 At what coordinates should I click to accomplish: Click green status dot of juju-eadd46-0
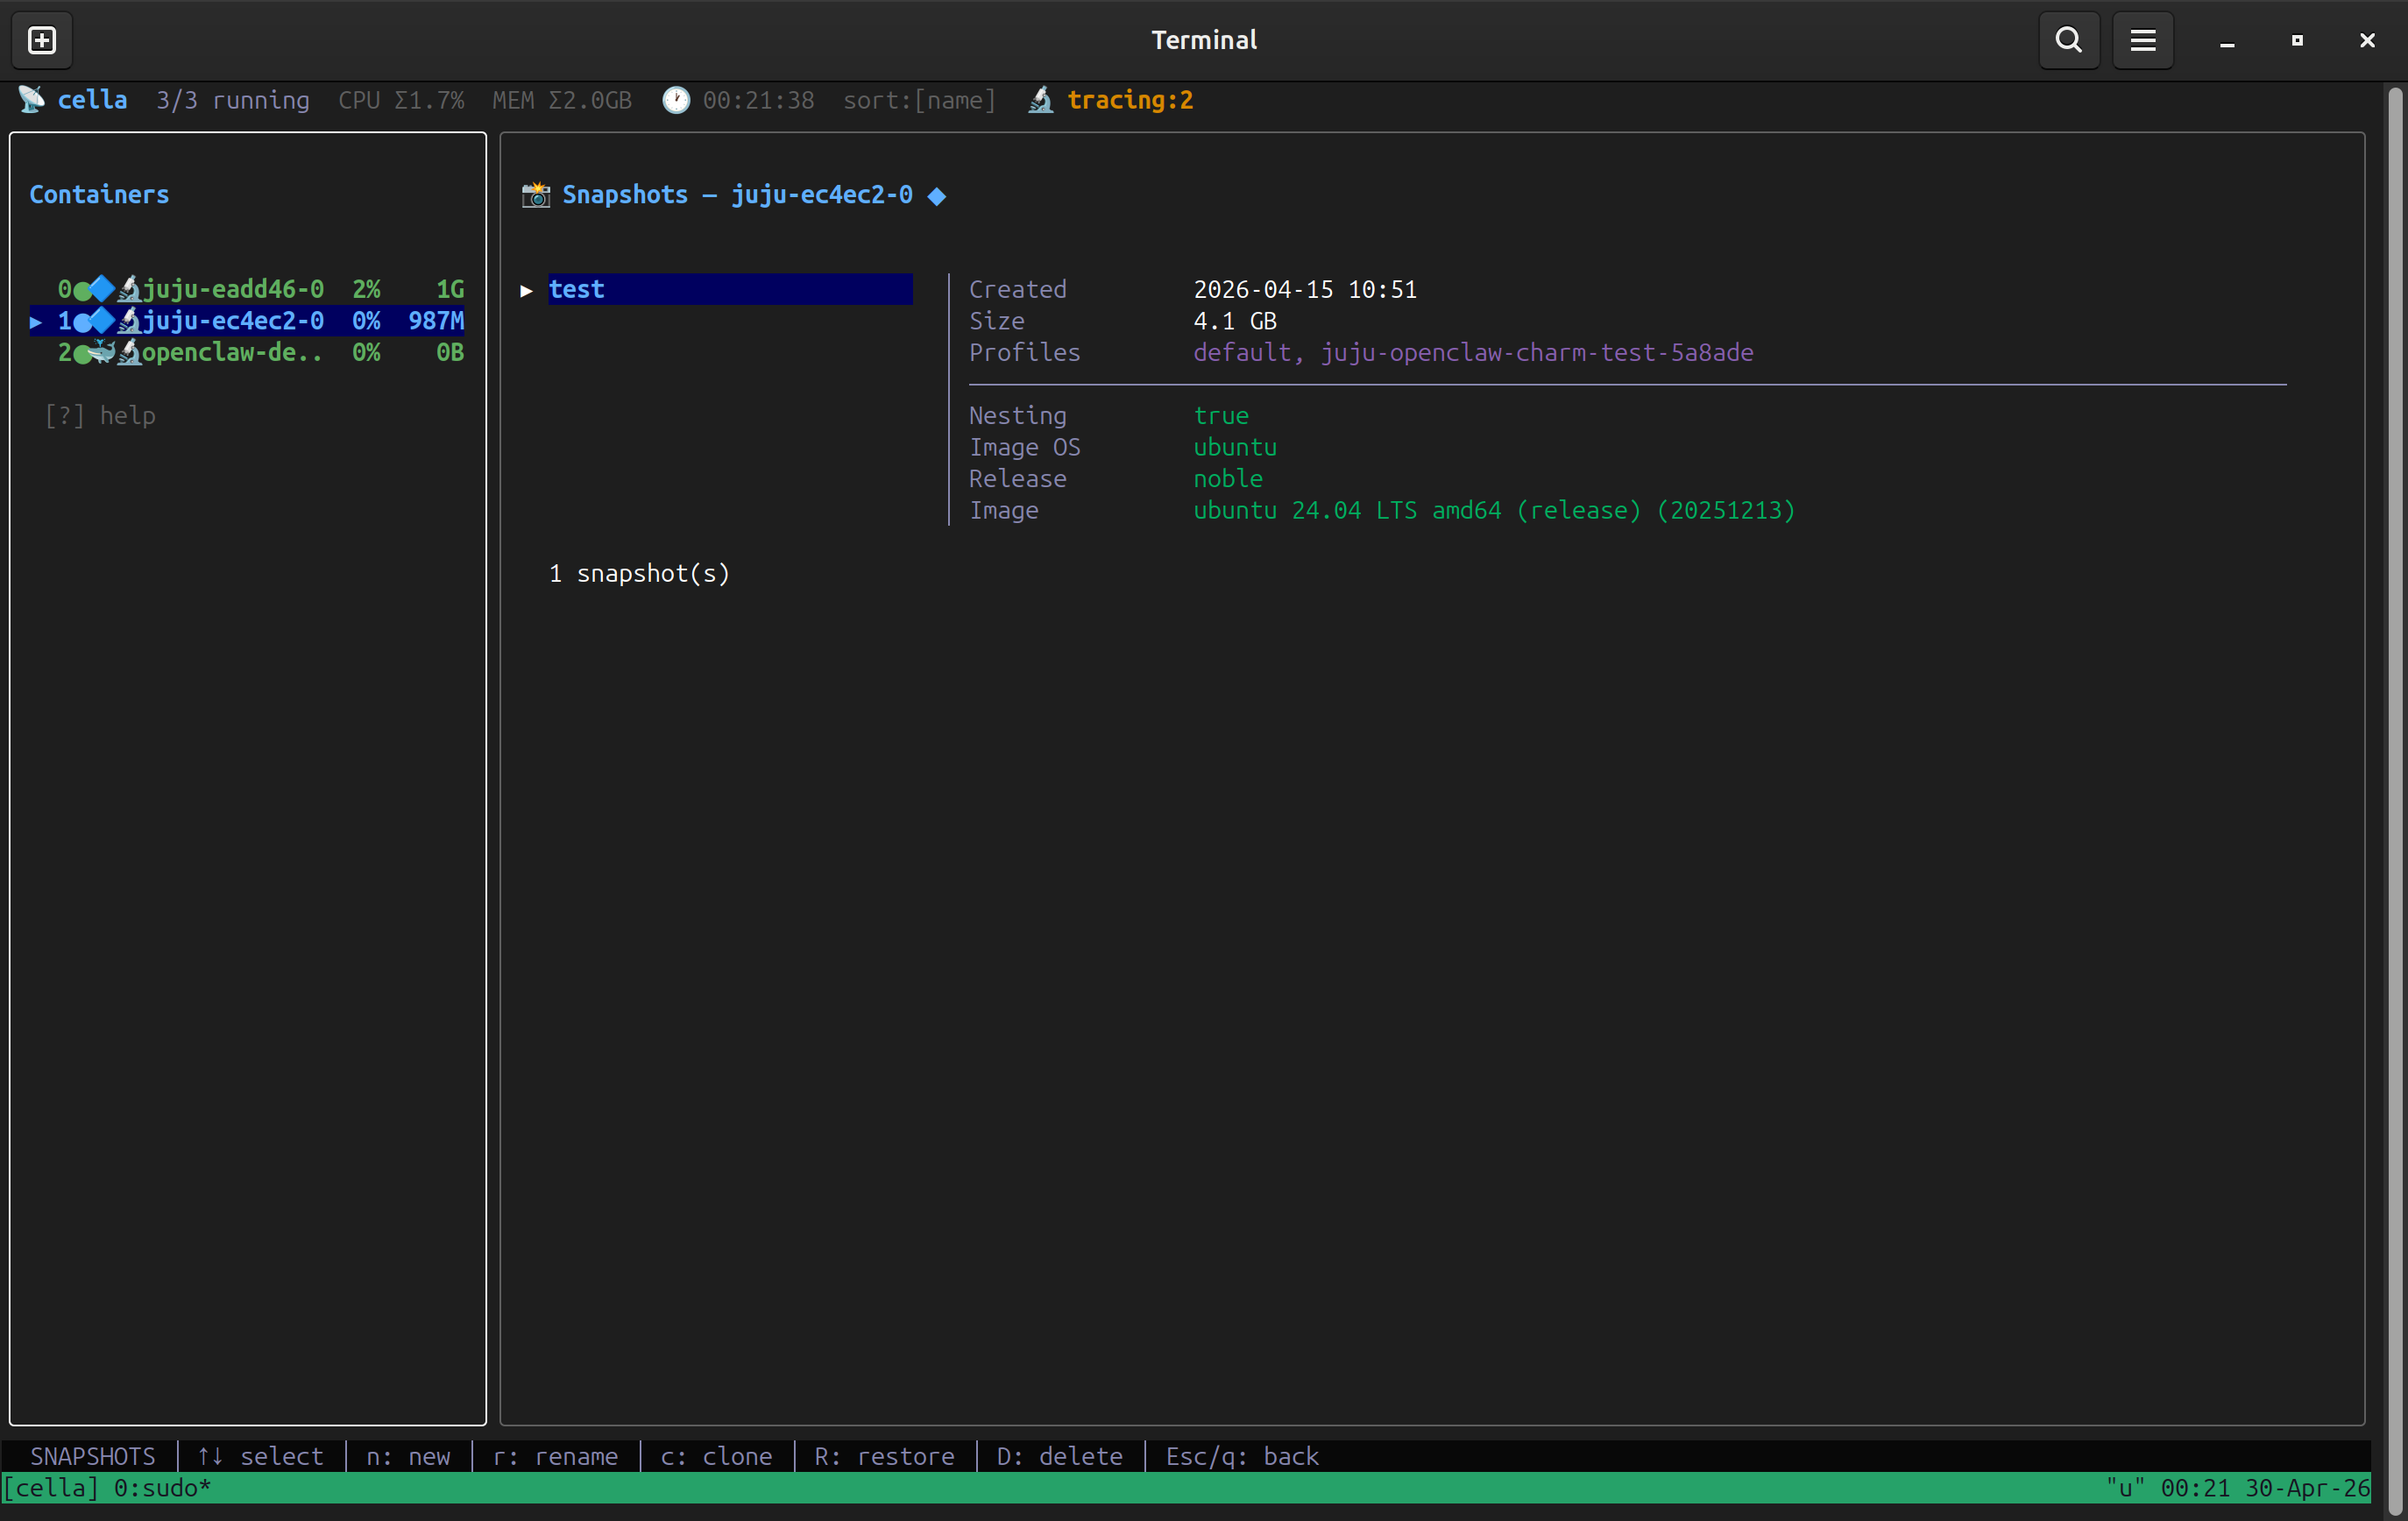click(81, 291)
